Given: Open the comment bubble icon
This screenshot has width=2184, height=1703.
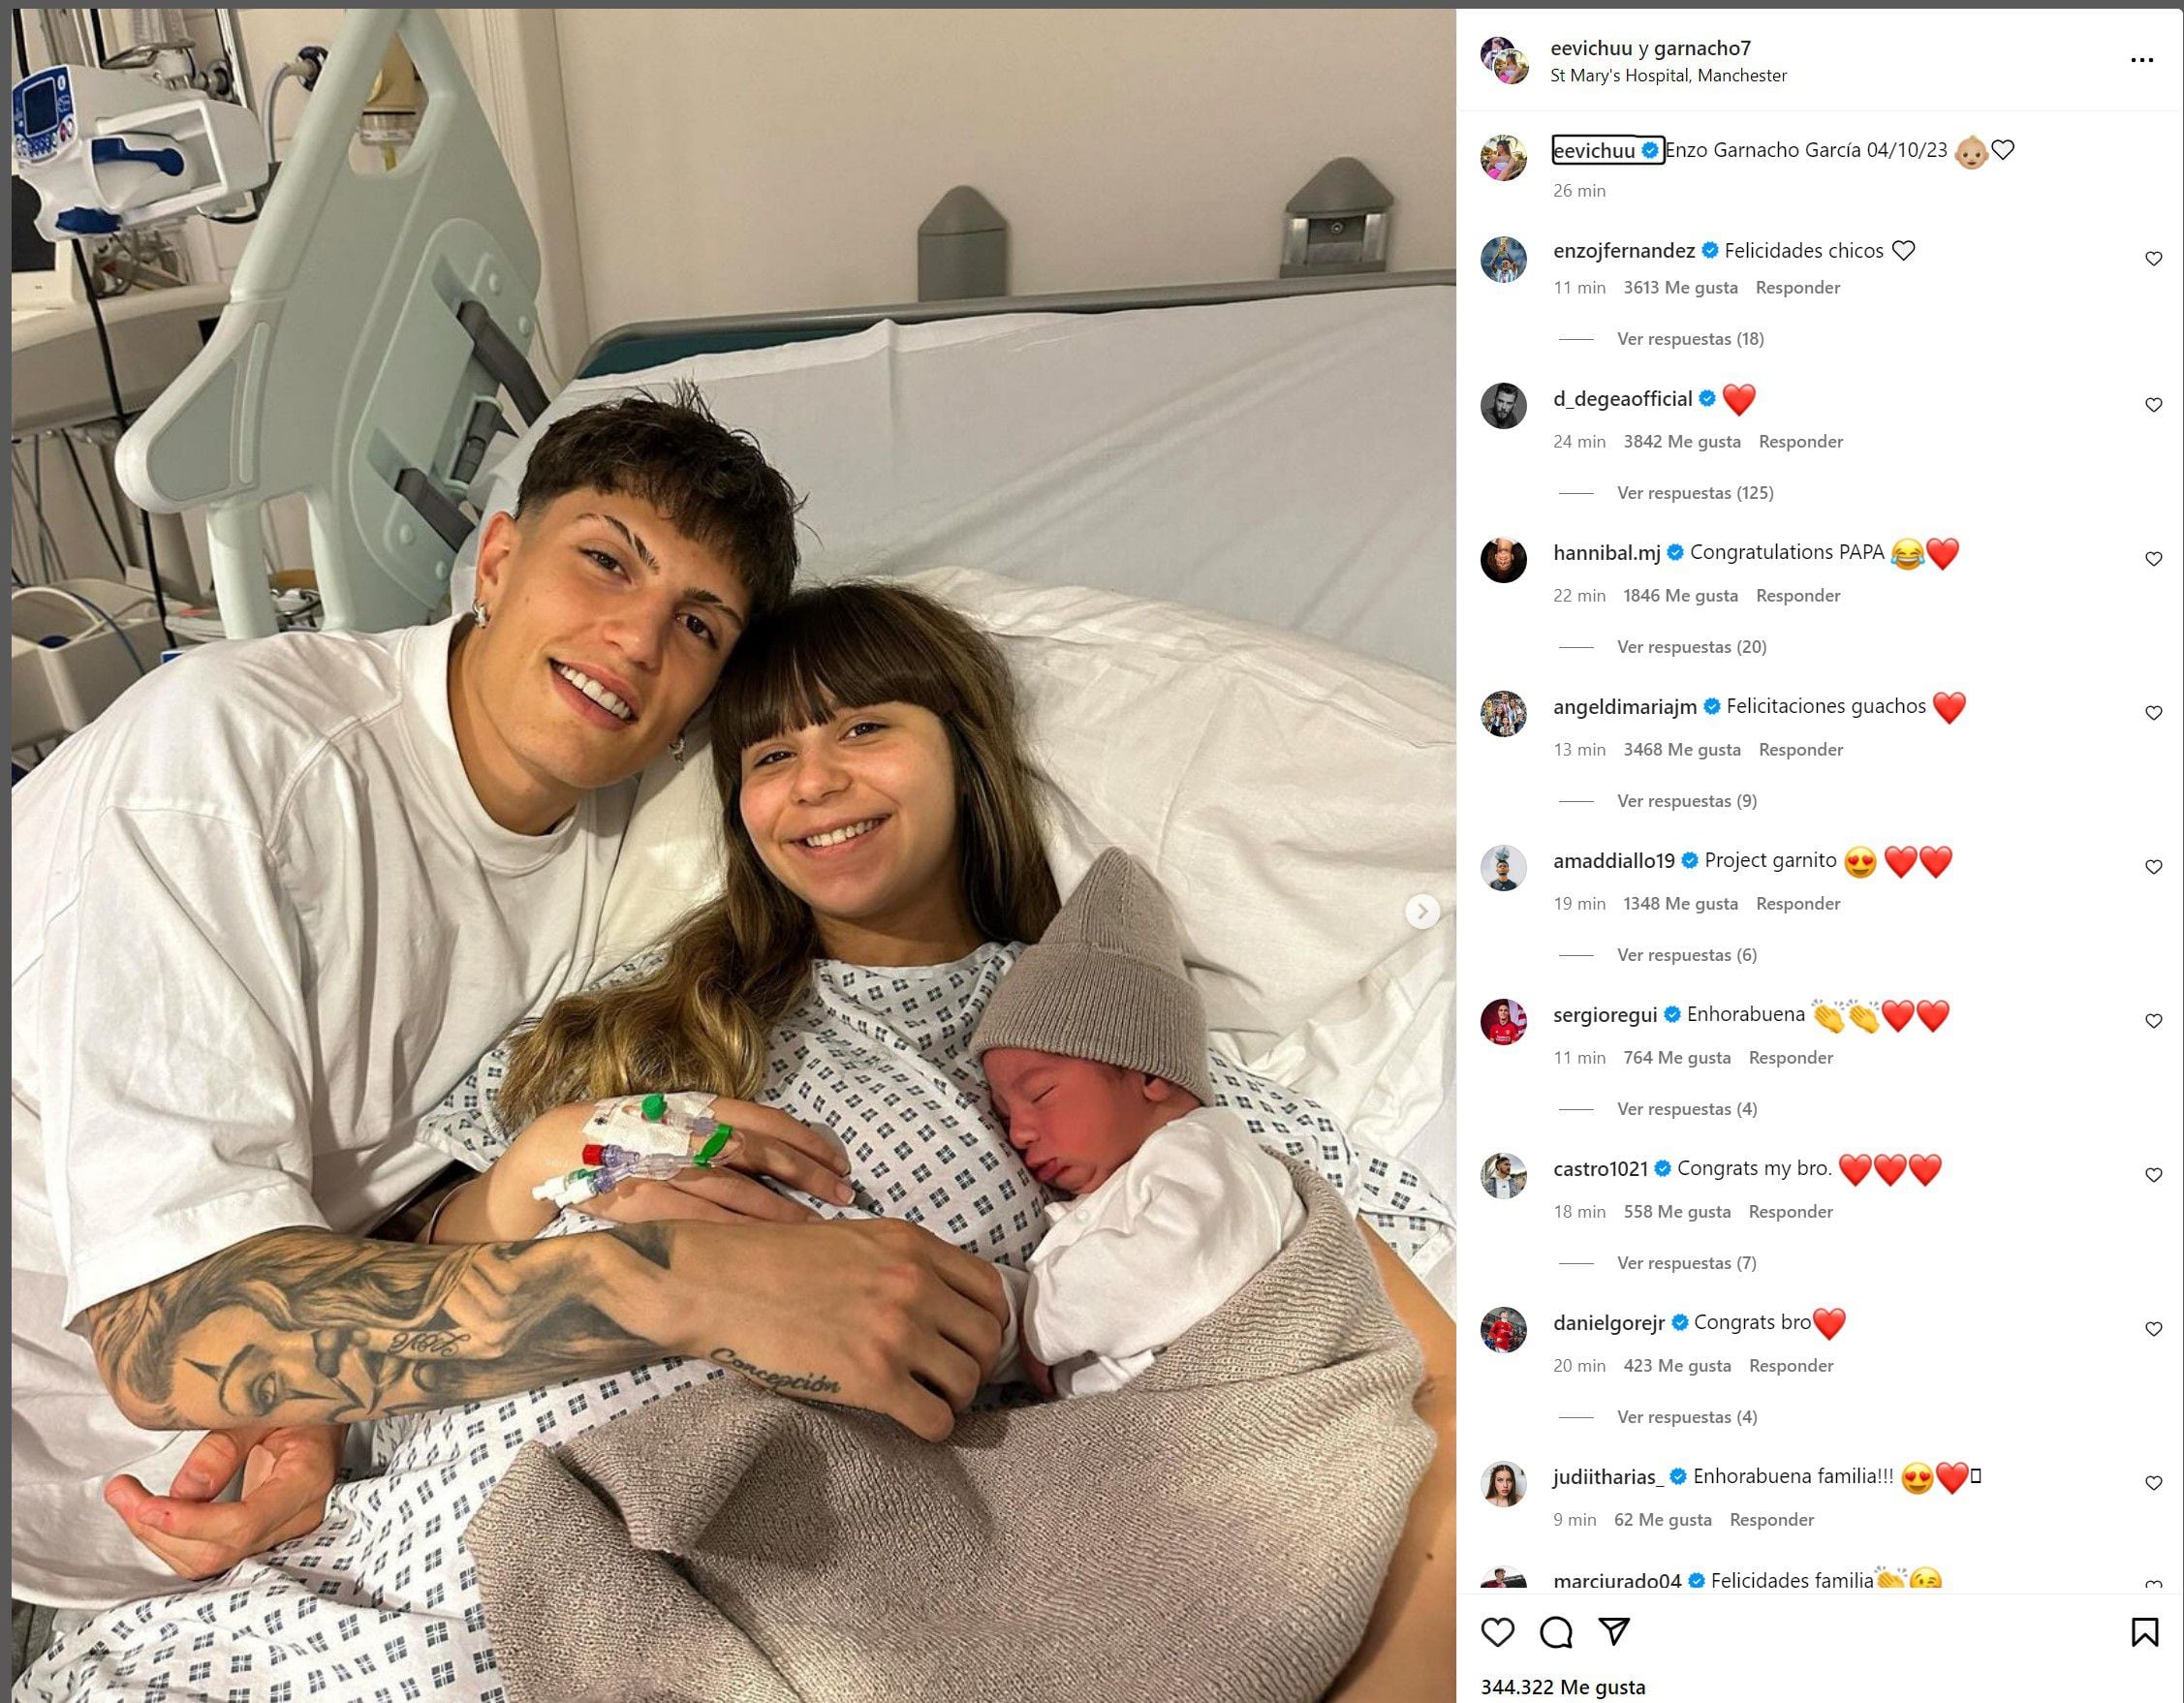Looking at the screenshot, I should point(1556,1632).
